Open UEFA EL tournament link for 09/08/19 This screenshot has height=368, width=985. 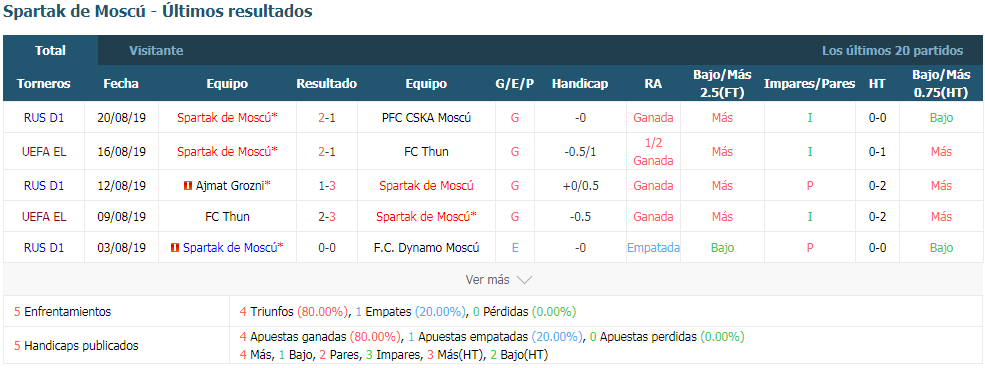(x=44, y=217)
